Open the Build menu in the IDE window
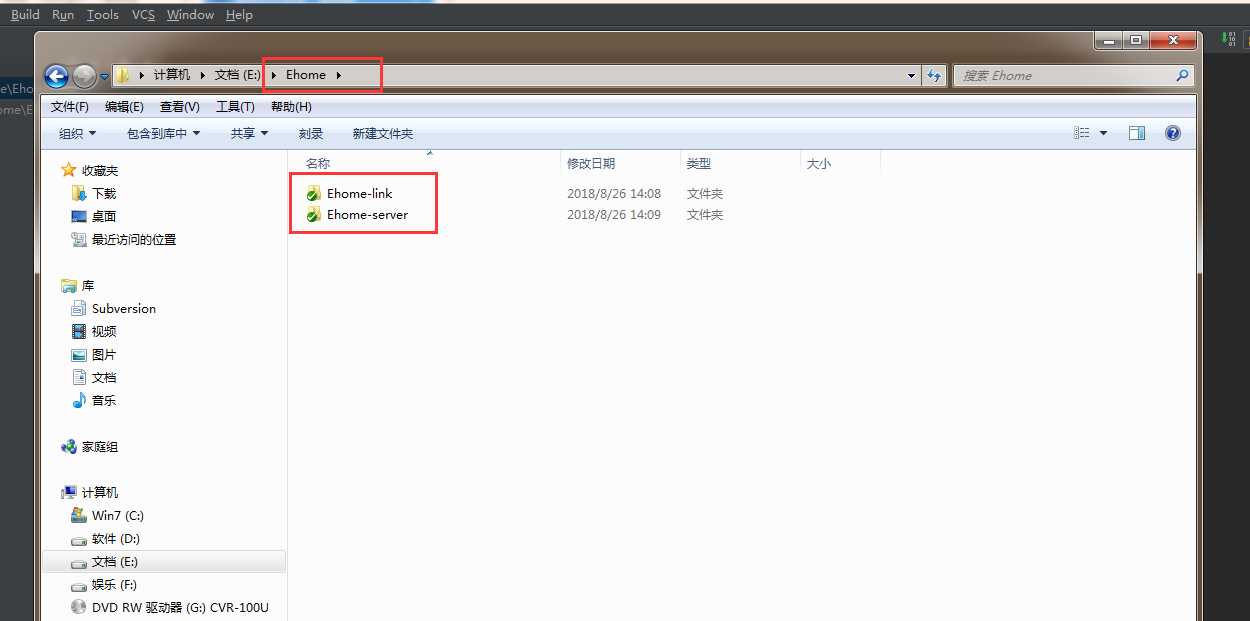Image resolution: width=1250 pixels, height=621 pixels. coord(25,15)
